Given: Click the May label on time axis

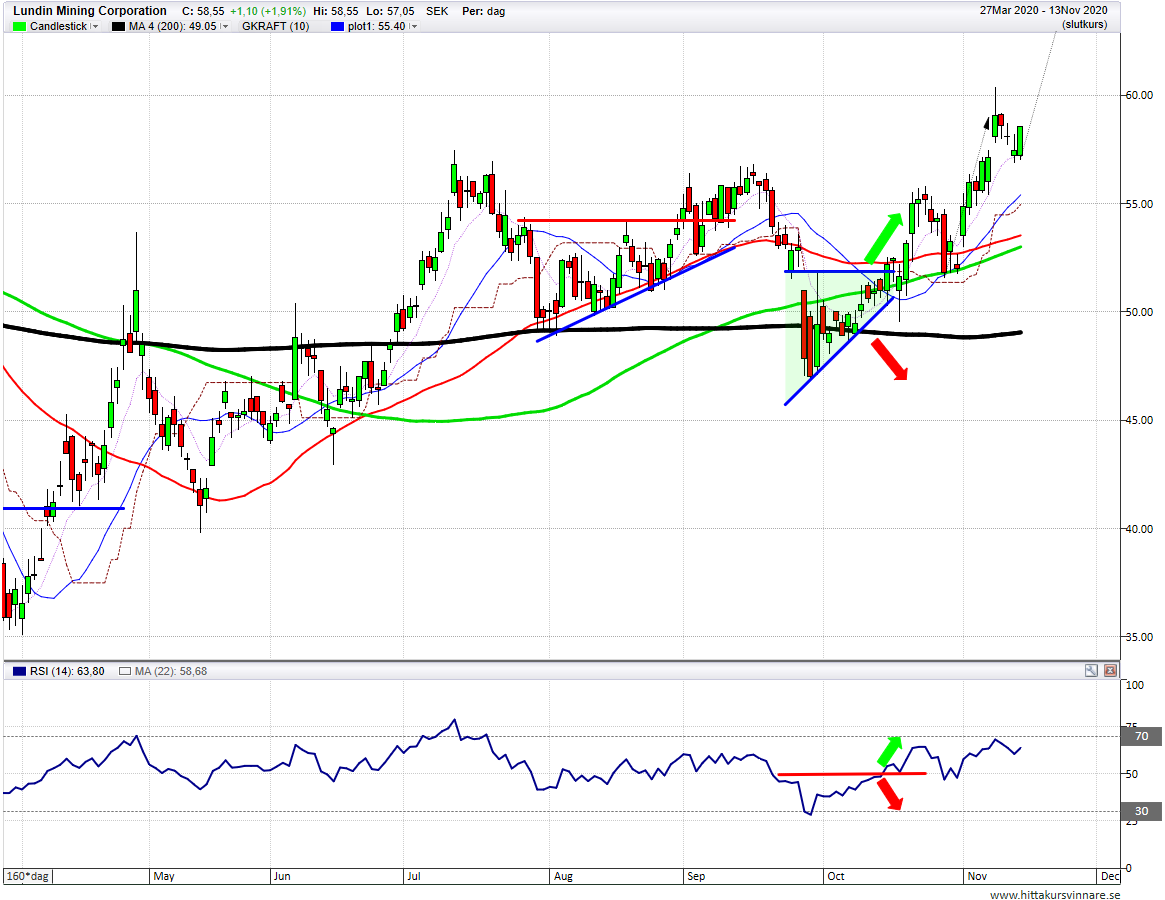Looking at the screenshot, I should [163, 876].
